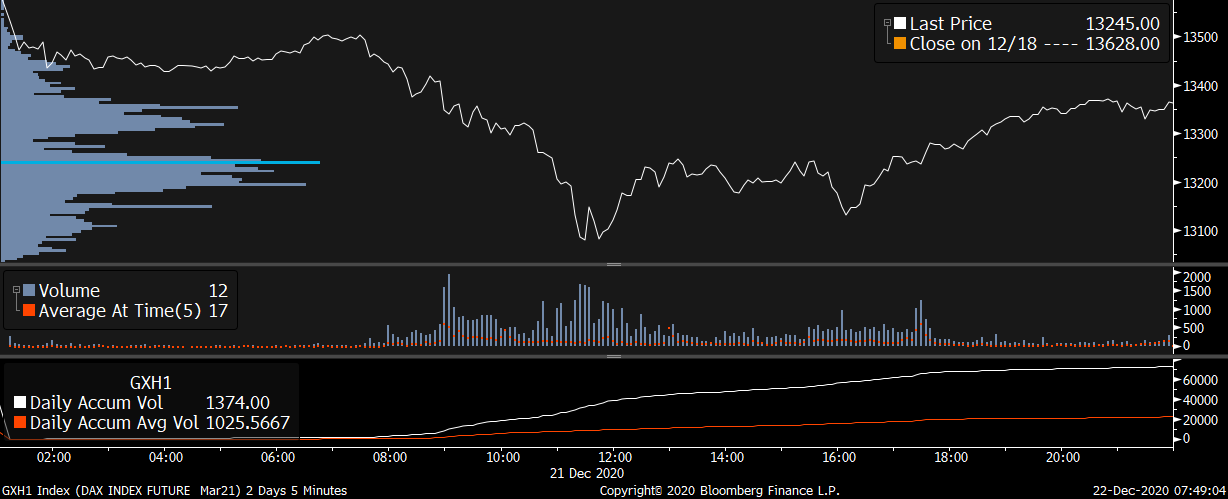Select the Daily Accum Avg Vol label
Image resolution: width=1228 pixels, height=499 pixels.
[112, 423]
